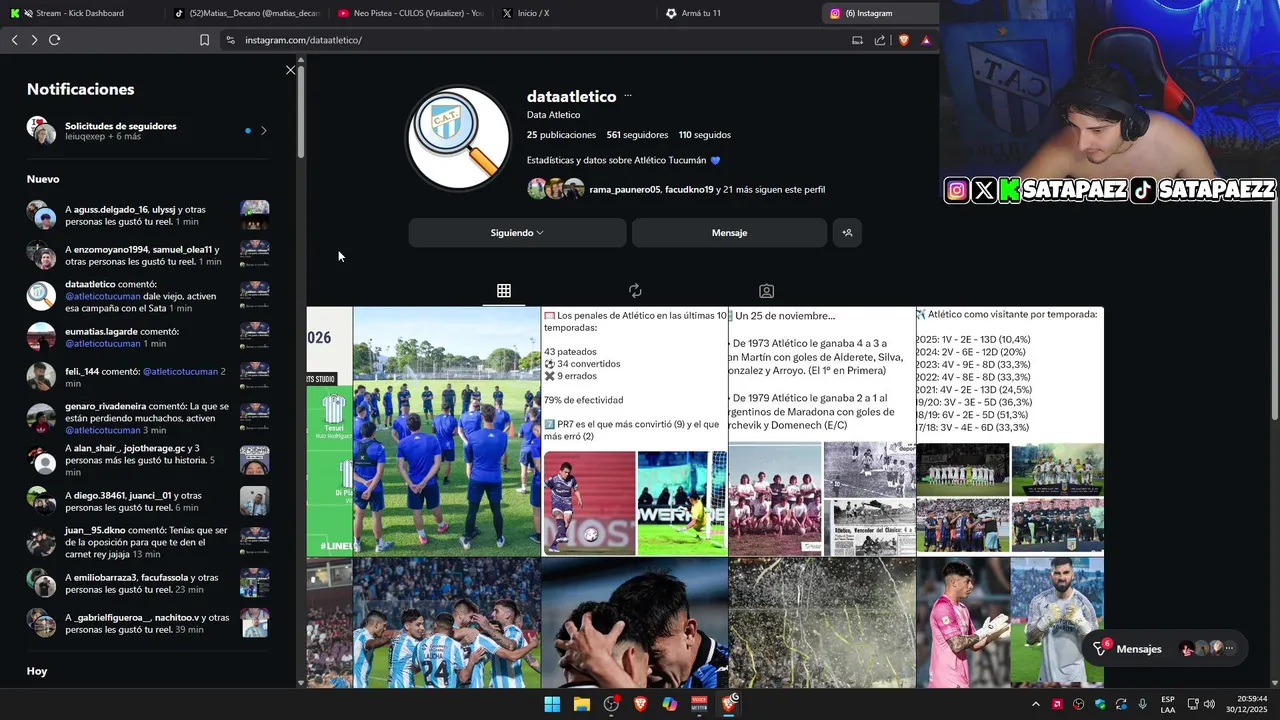Install the Instagram web app from the address bar

[x=857, y=40]
